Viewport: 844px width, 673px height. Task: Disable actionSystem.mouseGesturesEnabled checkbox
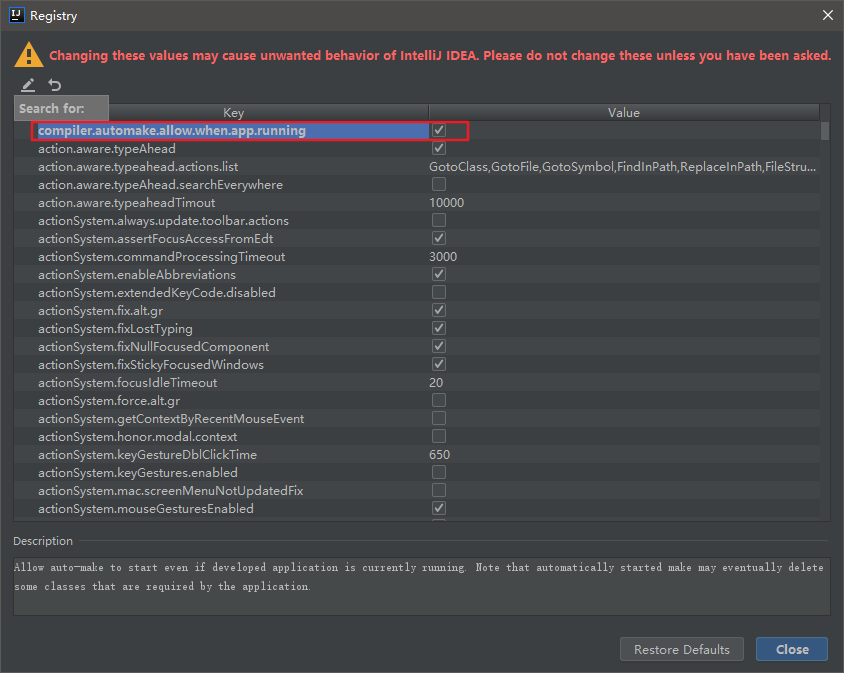point(439,508)
